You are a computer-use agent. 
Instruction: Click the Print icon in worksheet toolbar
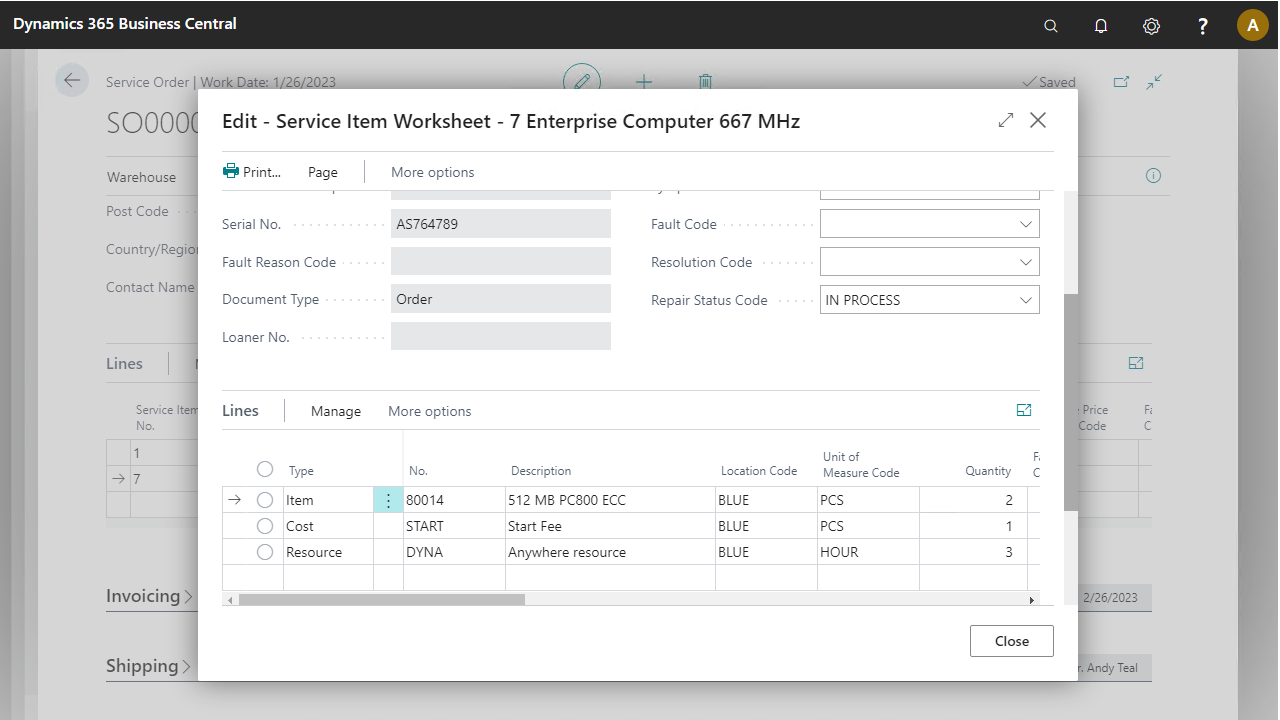click(x=231, y=171)
